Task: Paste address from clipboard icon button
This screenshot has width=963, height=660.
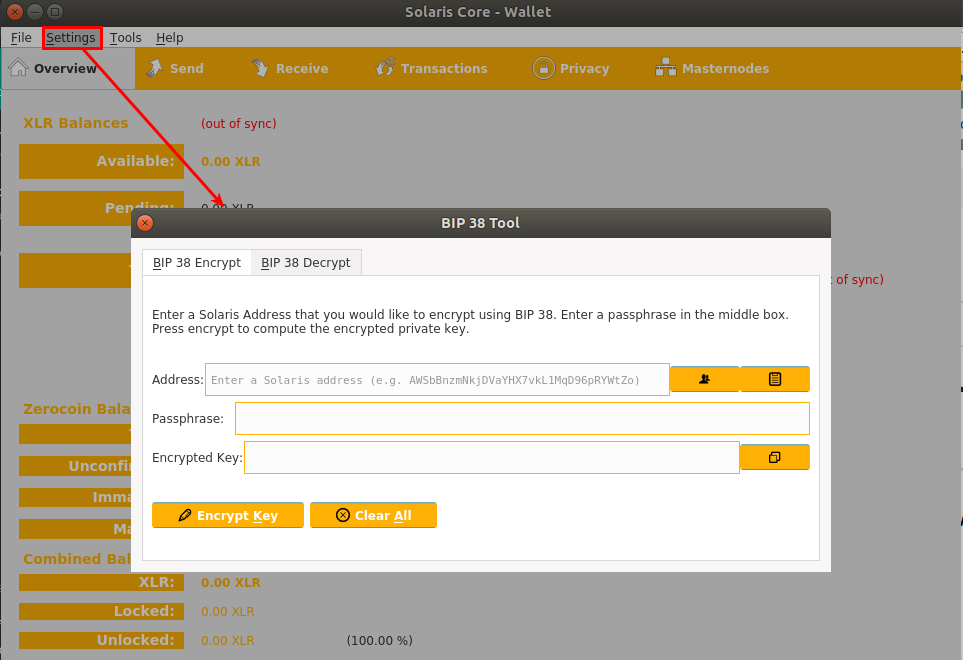Action: point(774,379)
